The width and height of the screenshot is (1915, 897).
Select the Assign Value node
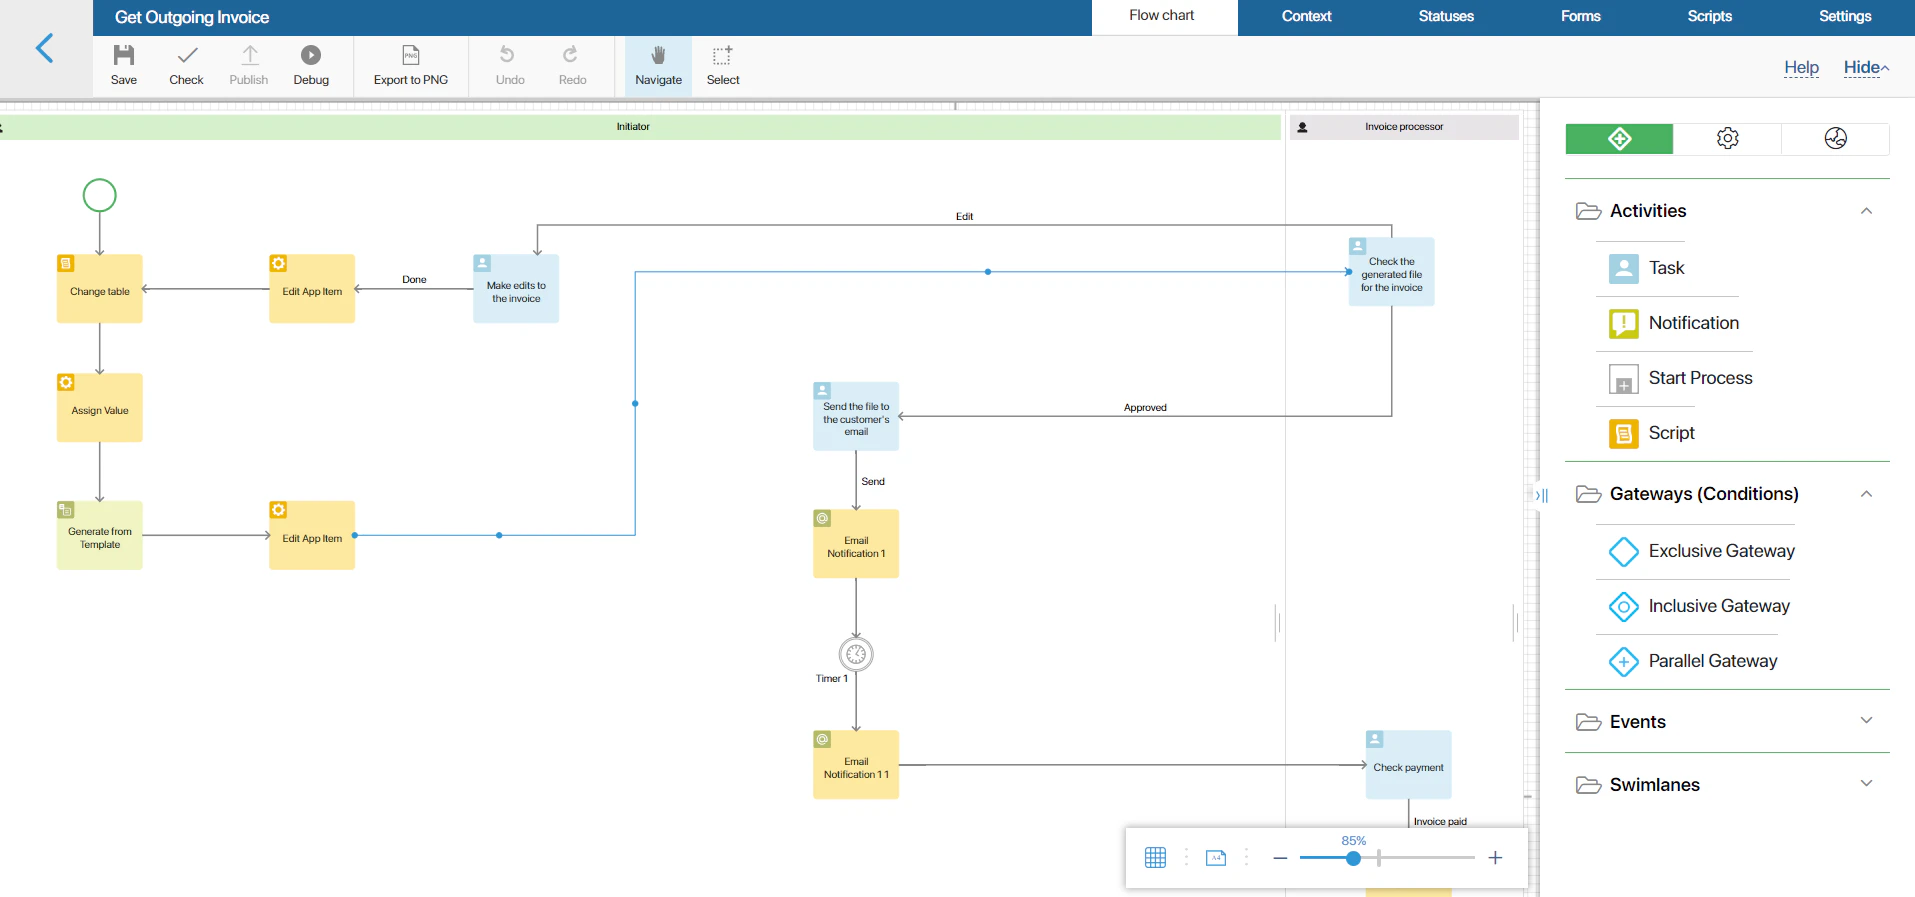tap(100, 408)
